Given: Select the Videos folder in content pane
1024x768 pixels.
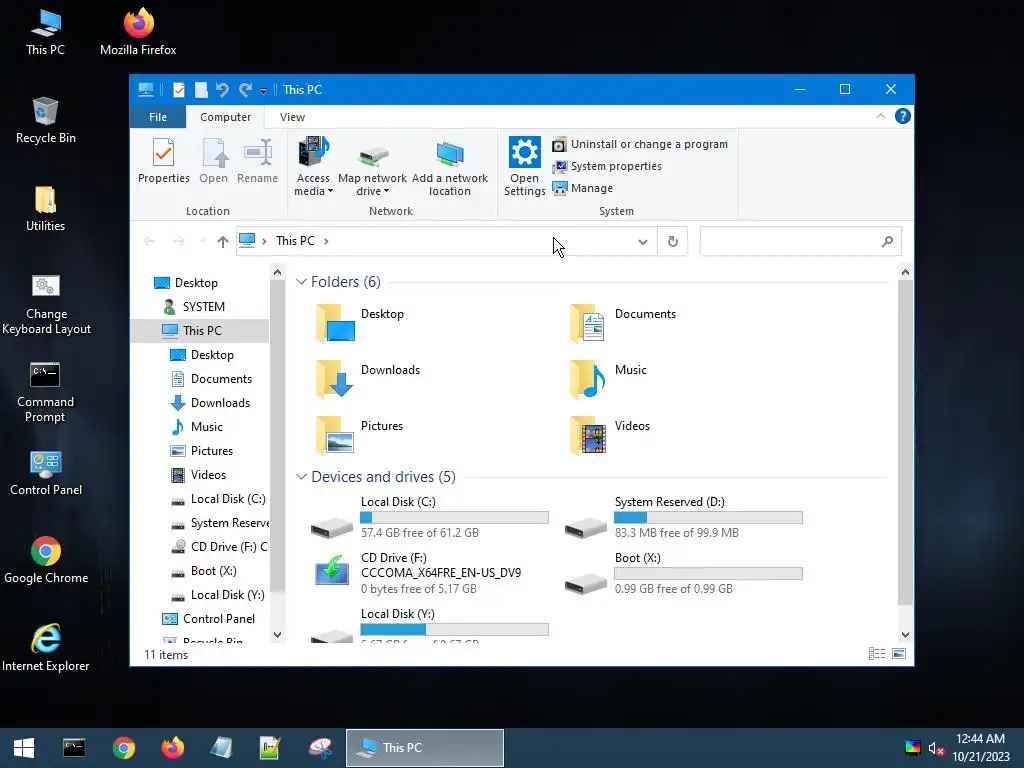Looking at the screenshot, I should (x=609, y=435).
